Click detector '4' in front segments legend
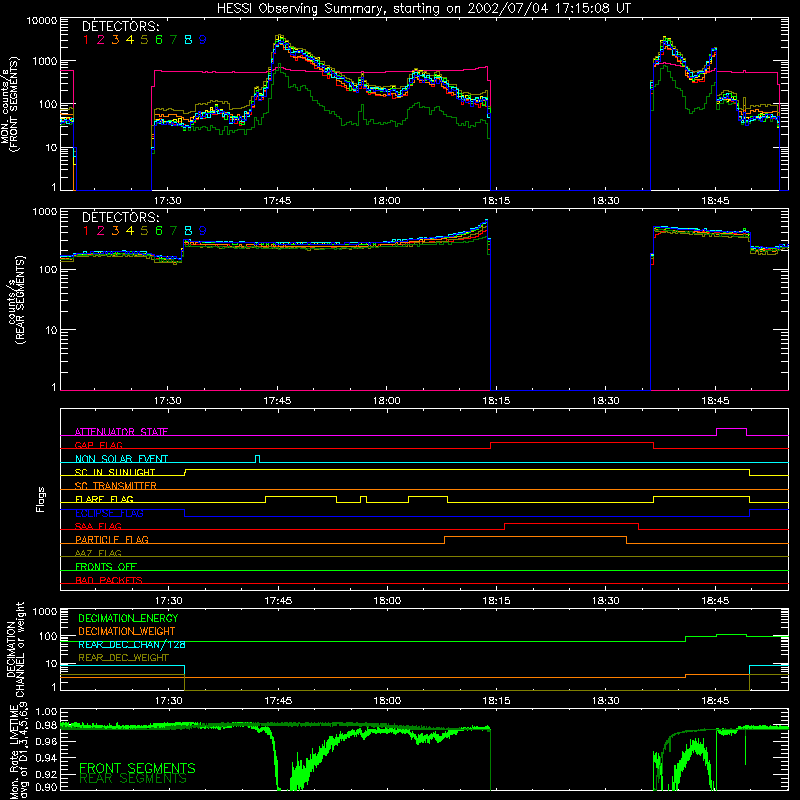 pos(130,39)
